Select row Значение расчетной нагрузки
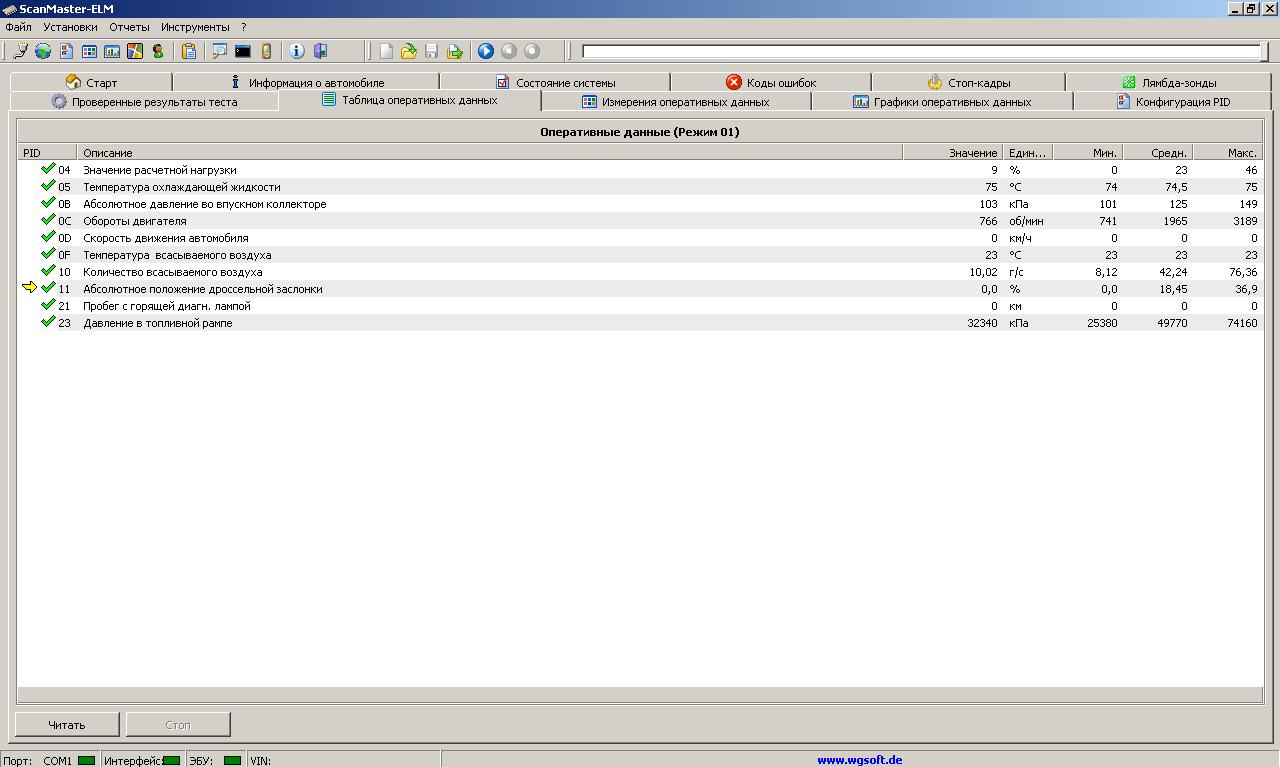This screenshot has height=767, width=1280. coord(640,170)
